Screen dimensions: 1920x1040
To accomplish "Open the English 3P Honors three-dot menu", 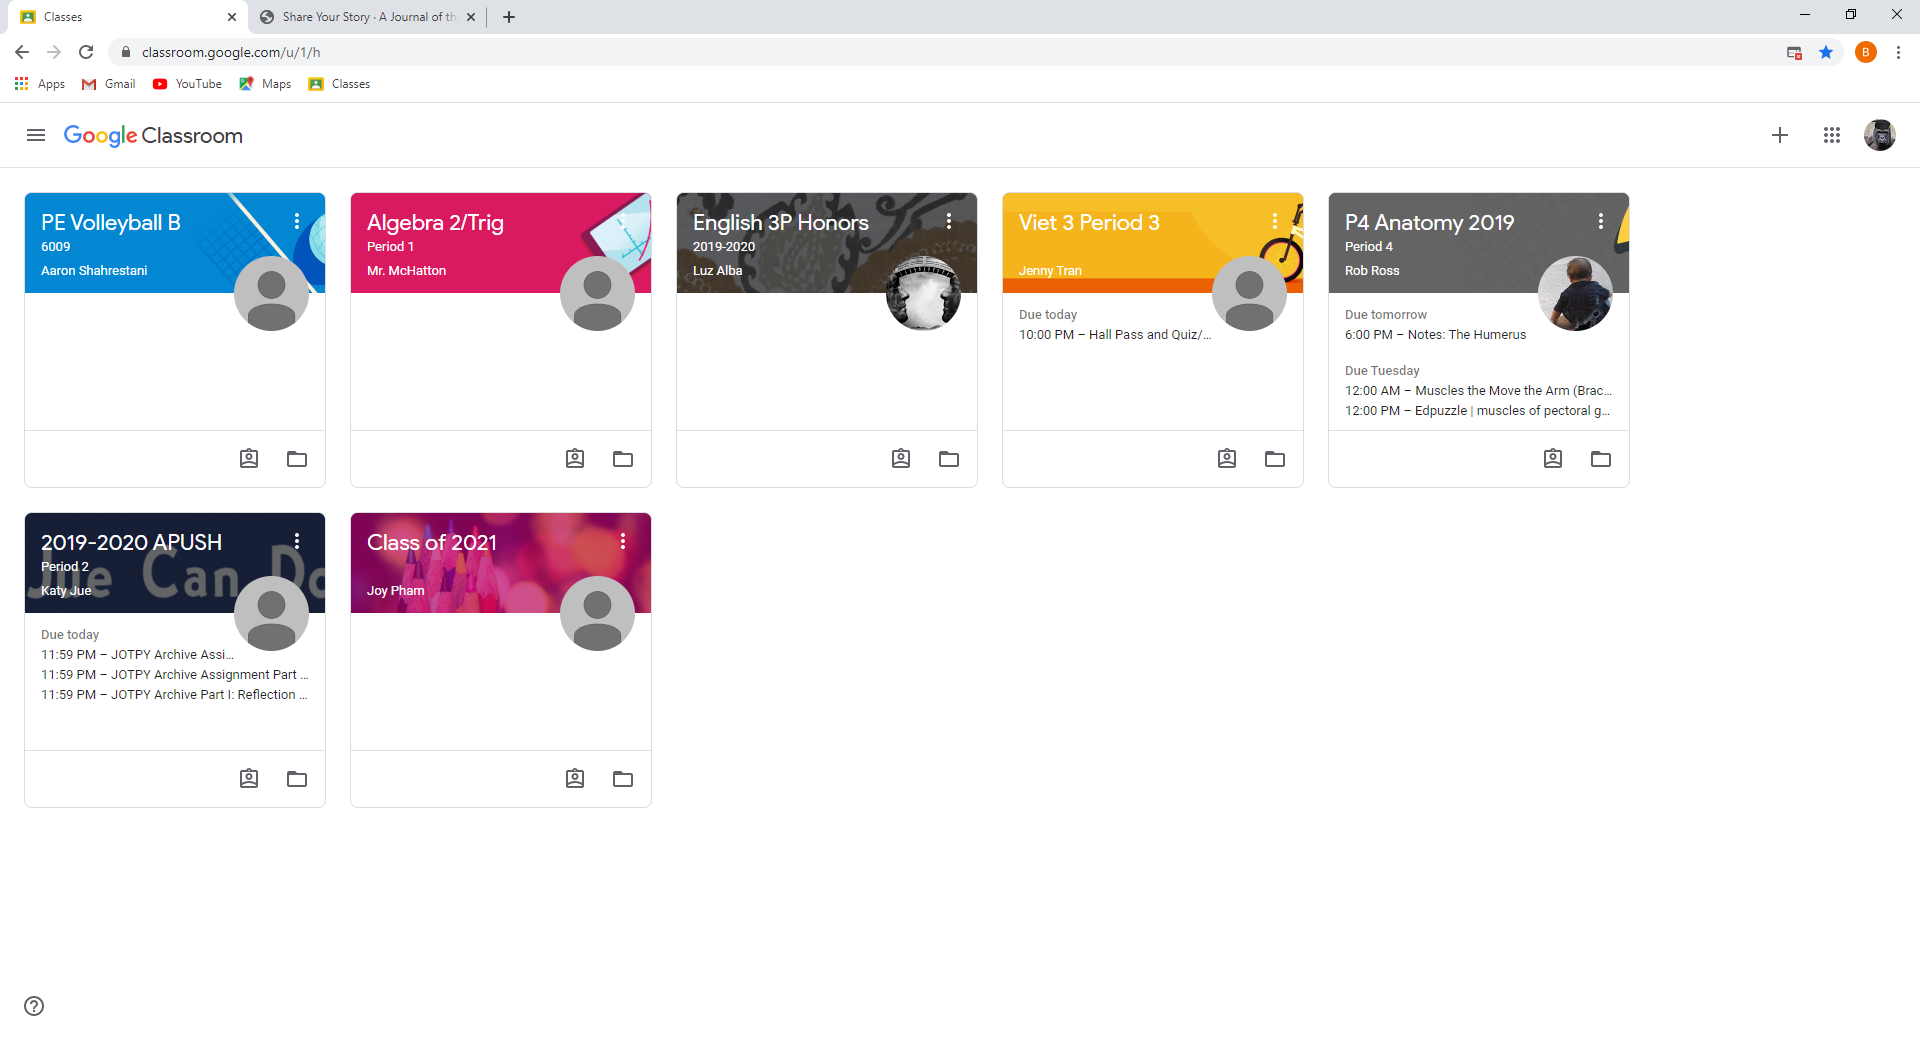I will coord(949,221).
